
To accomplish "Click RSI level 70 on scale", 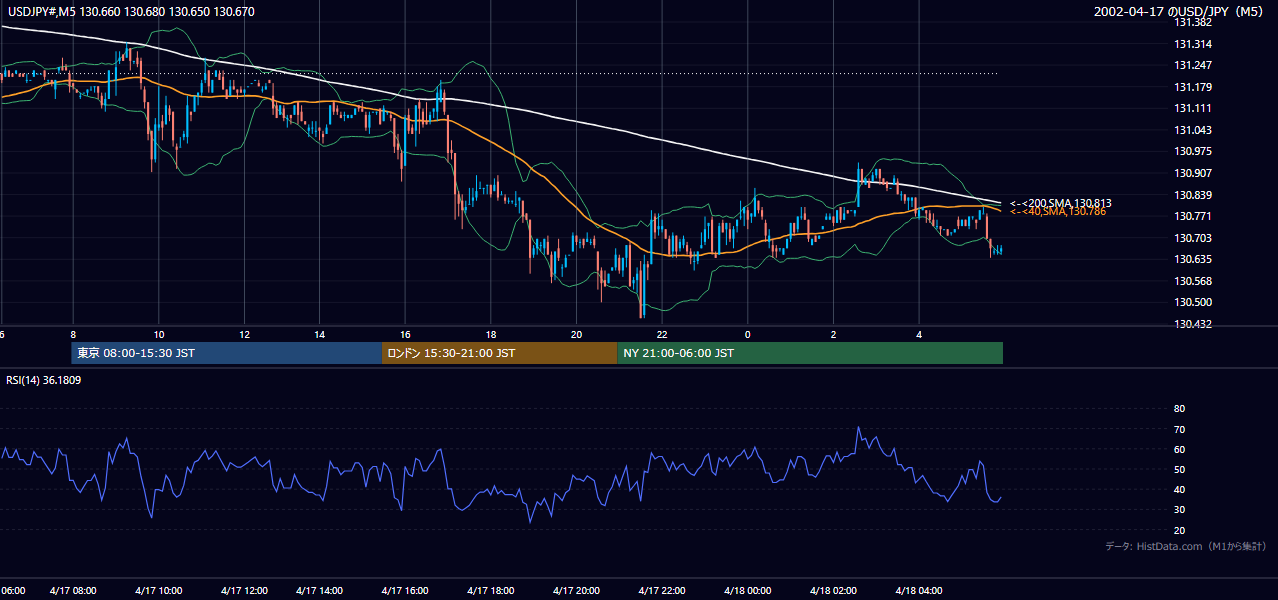I will tap(1179, 429).
